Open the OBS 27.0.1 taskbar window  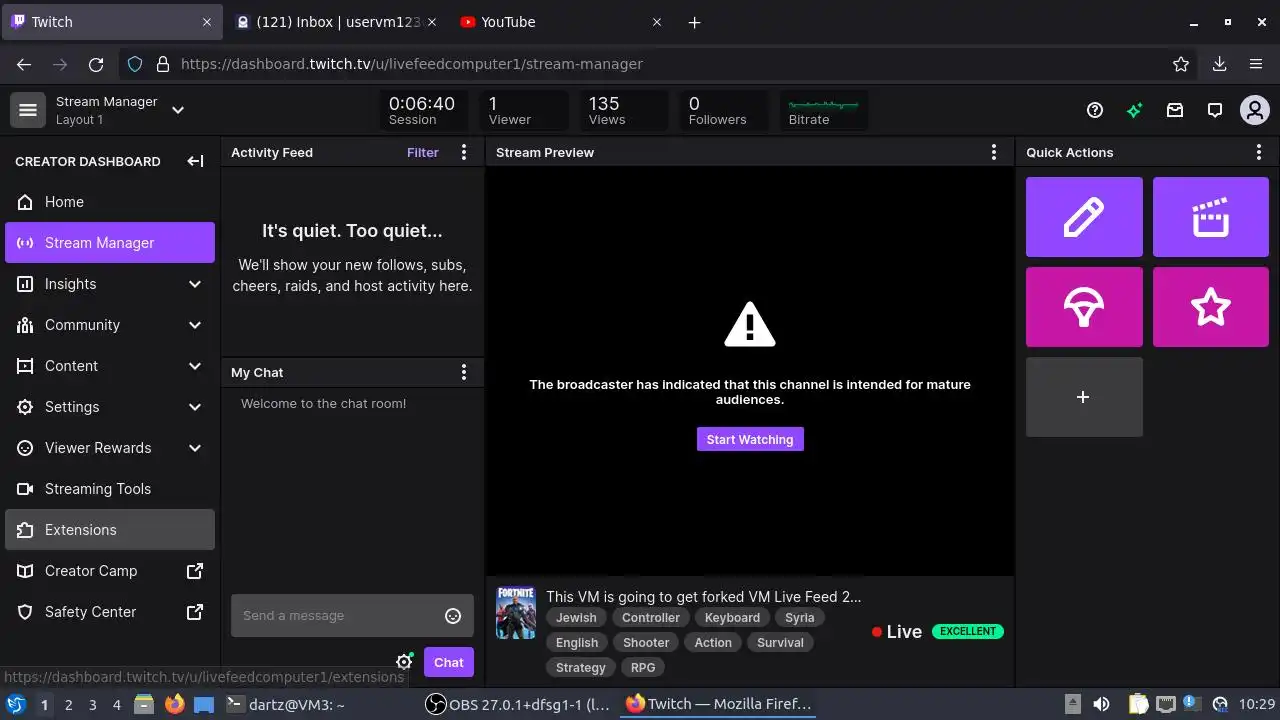click(518, 705)
